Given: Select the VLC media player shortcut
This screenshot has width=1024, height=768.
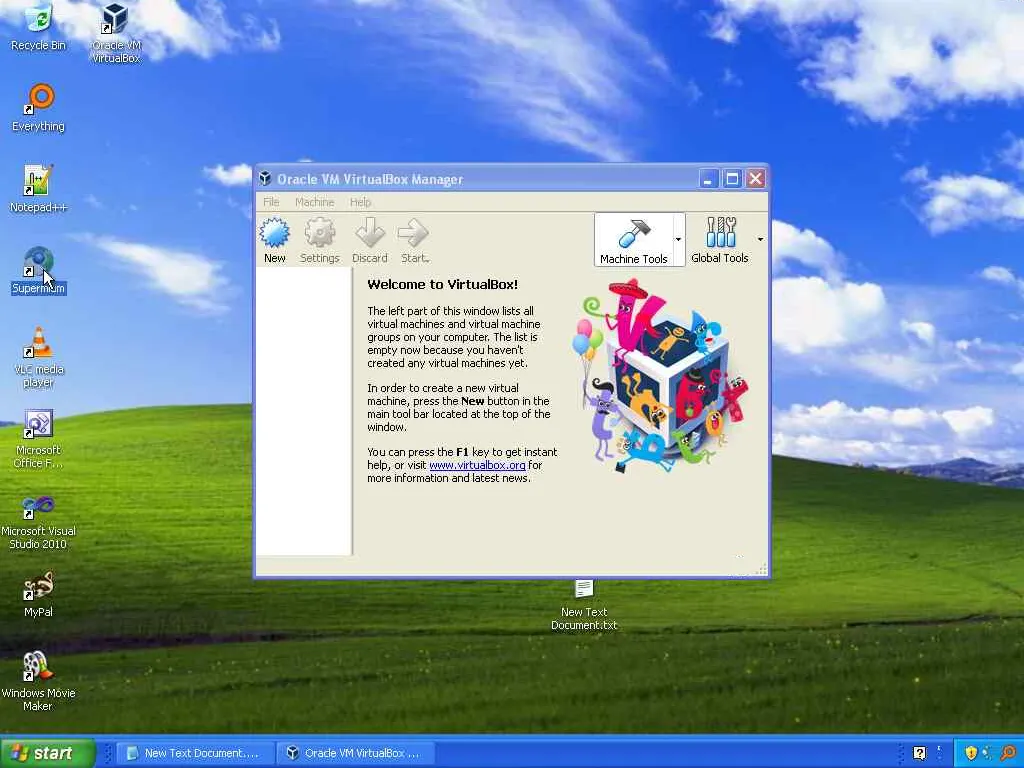Looking at the screenshot, I should (39, 358).
